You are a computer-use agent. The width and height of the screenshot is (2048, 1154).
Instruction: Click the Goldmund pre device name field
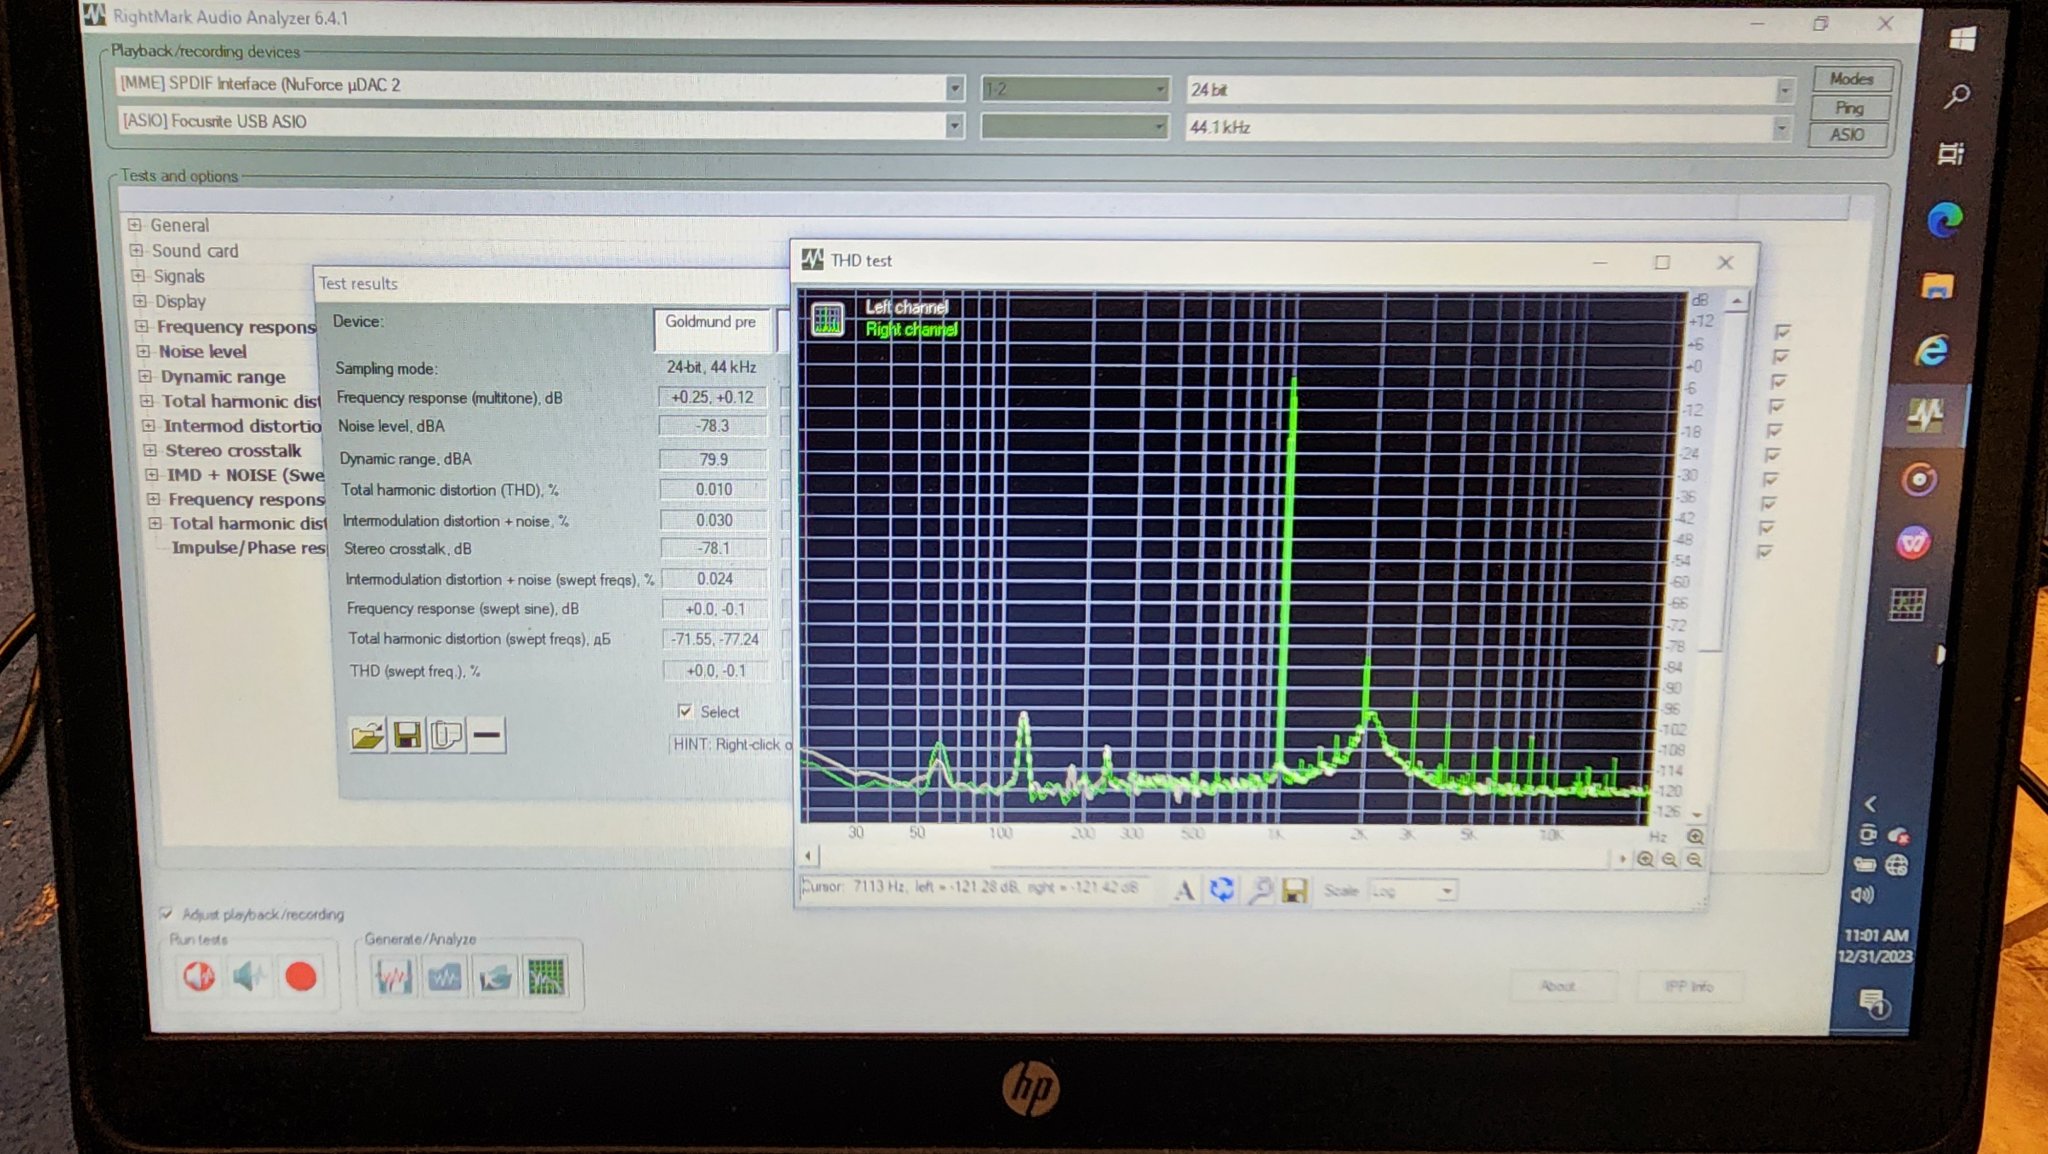click(712, 330)
